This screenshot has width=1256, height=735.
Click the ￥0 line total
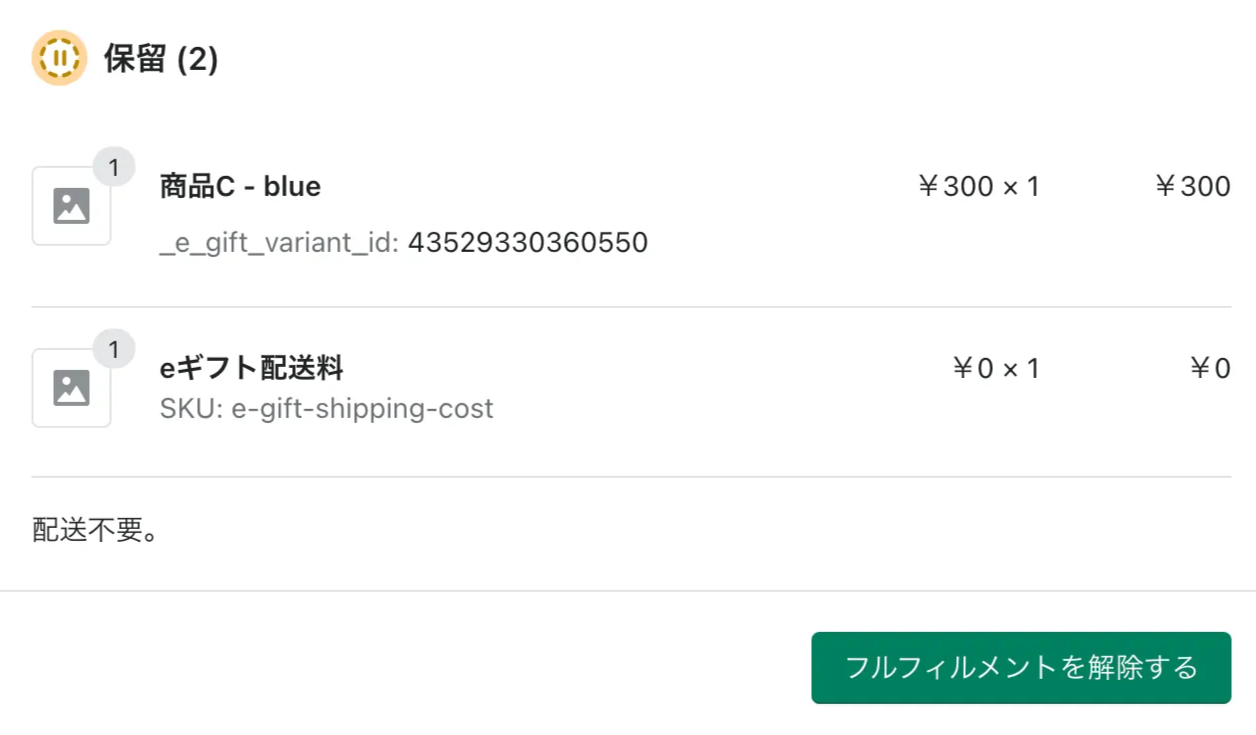click(1209, 369)
